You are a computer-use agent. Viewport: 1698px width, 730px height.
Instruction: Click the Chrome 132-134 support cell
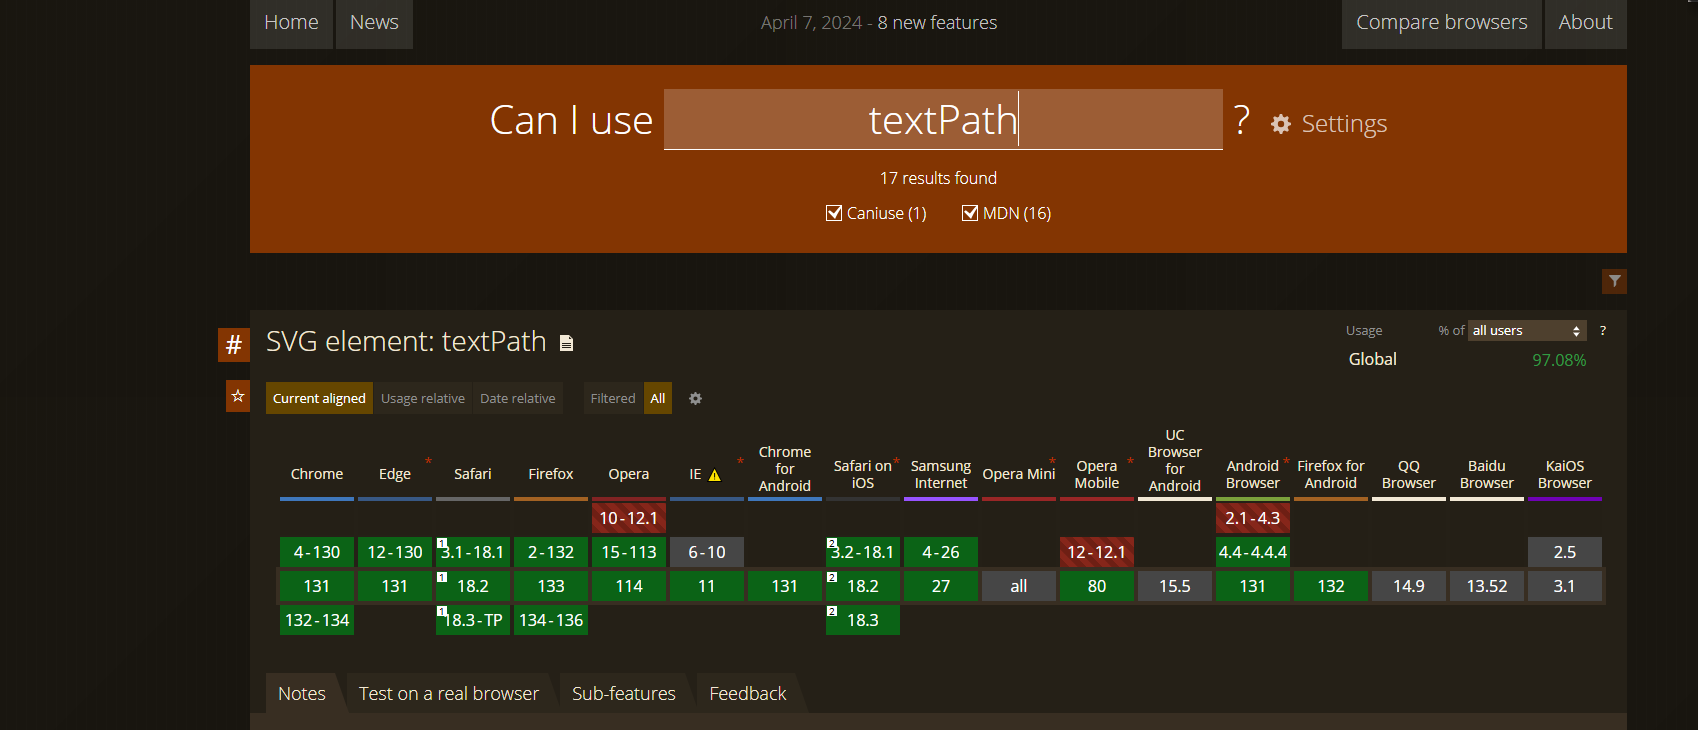click(x=317, y=620)
